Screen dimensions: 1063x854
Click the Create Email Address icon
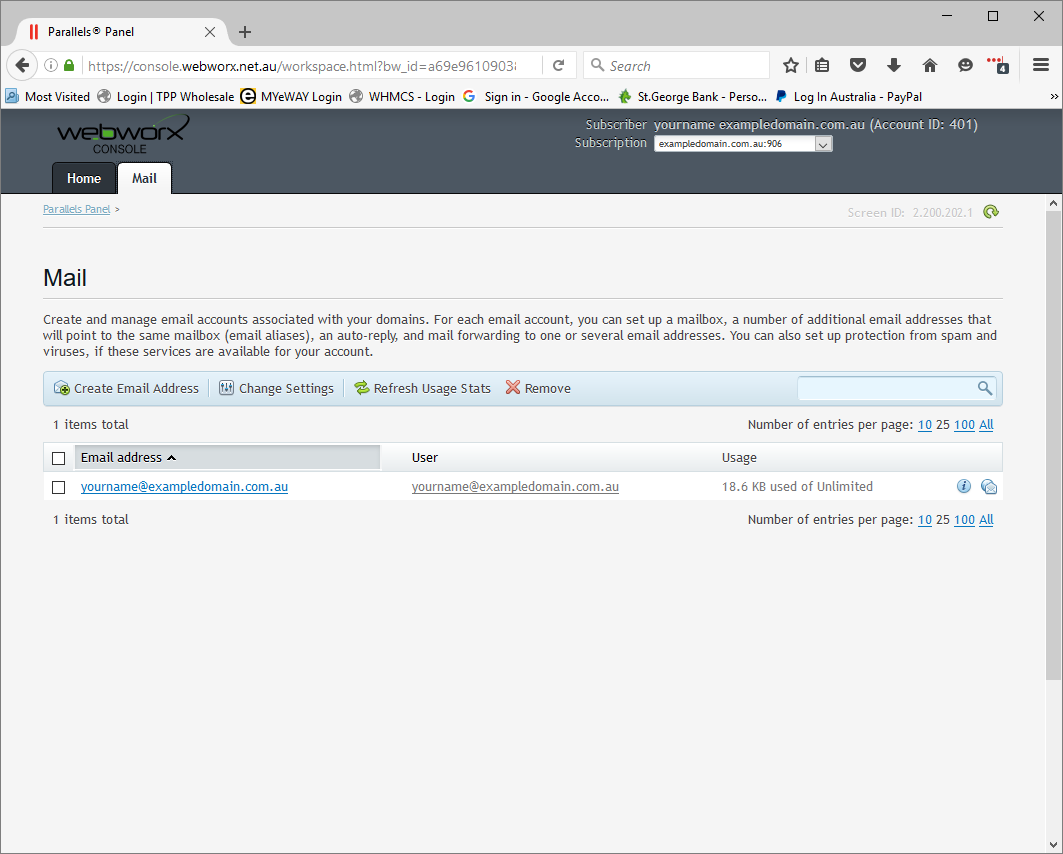point(62,388)
